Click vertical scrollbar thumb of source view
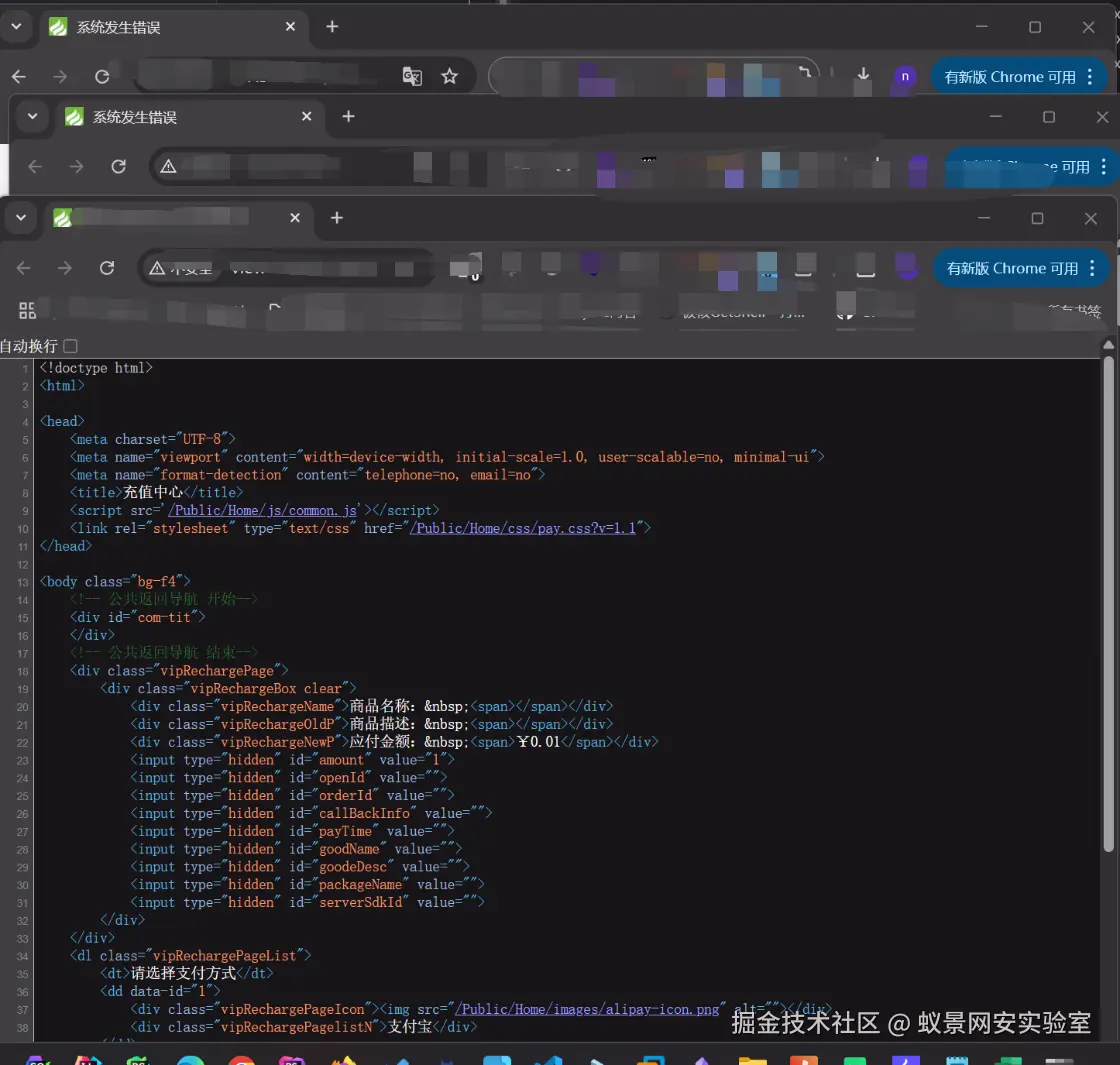Image resolution: width=1120 pixels, height=1065 pixels. (1109, 604)
